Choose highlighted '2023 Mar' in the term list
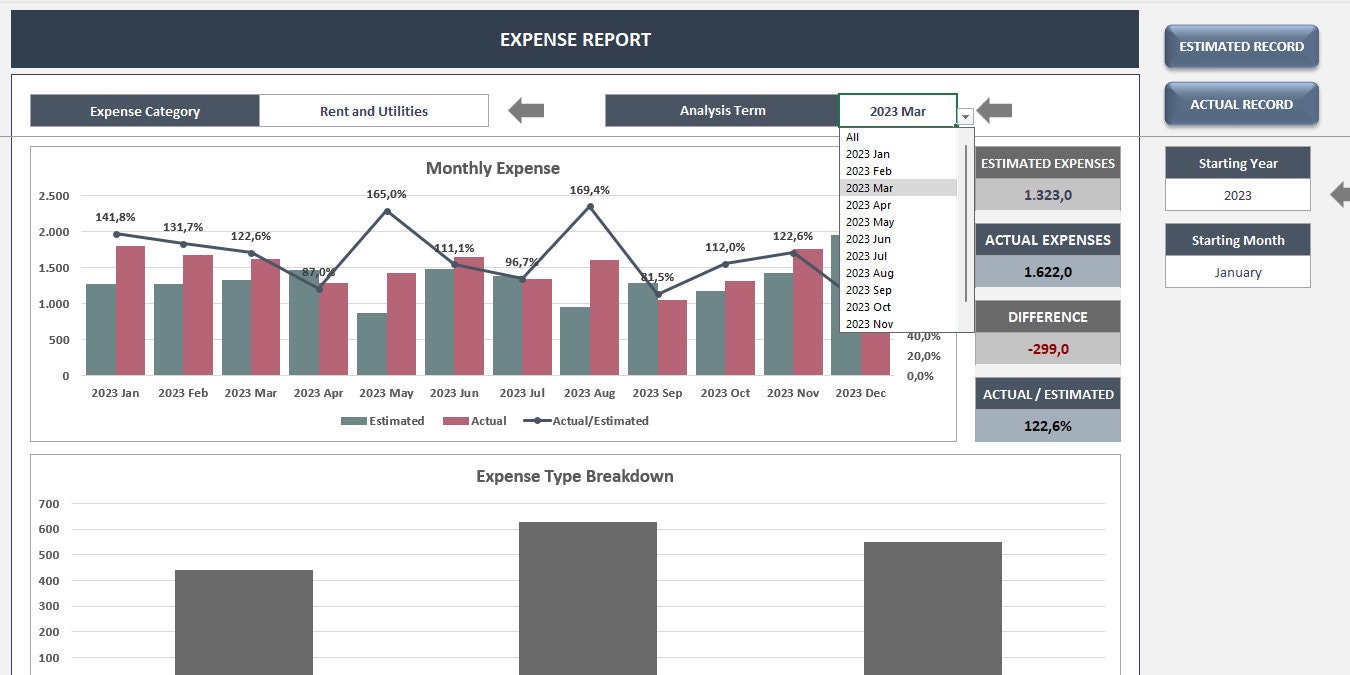 coord(899,188)
